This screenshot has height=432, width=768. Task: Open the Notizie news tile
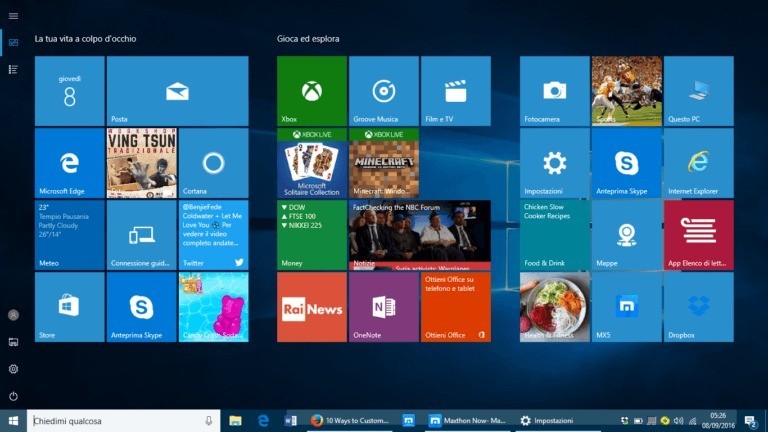pyautogui.click(x=420, y=235)
